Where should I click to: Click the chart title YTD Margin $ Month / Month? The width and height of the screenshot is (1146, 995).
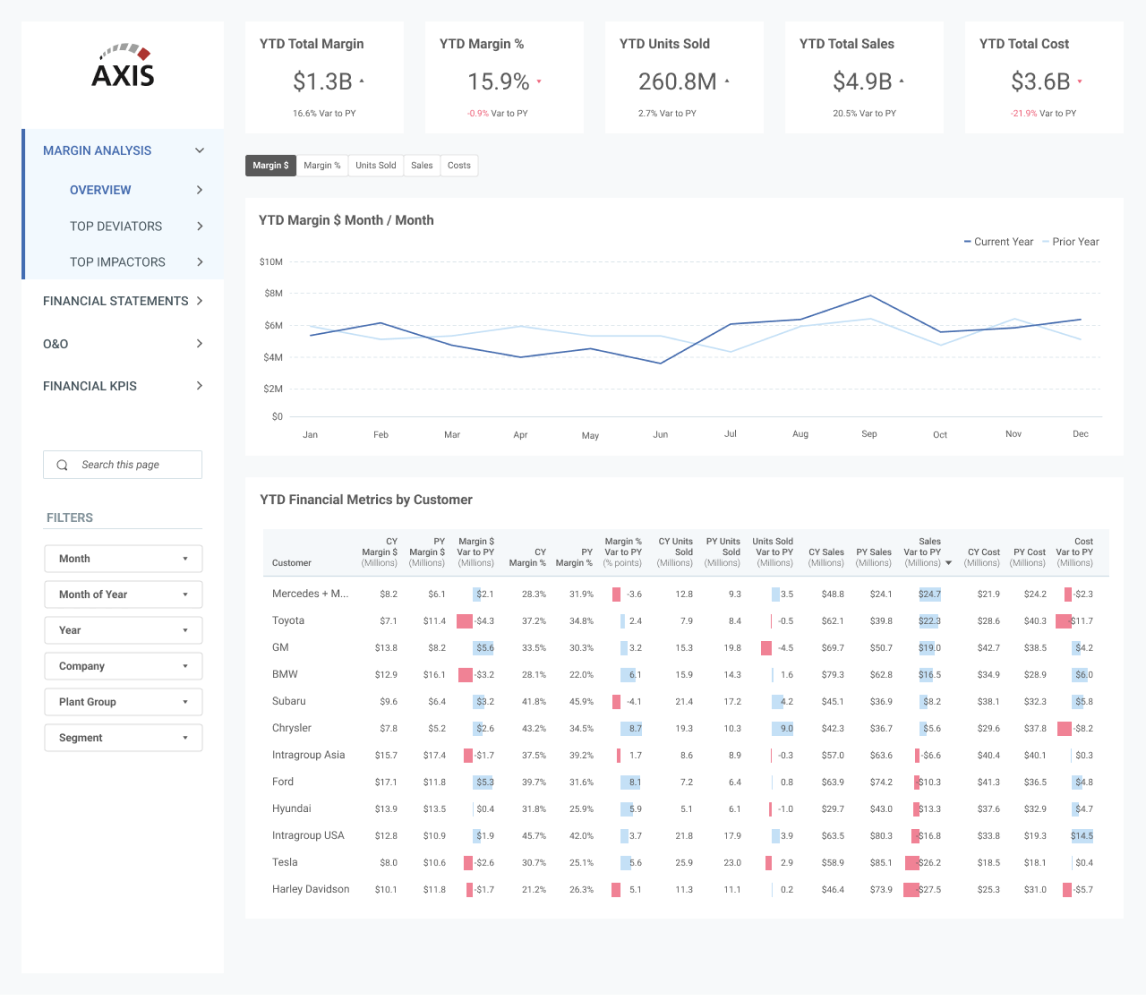pos(346,220)
